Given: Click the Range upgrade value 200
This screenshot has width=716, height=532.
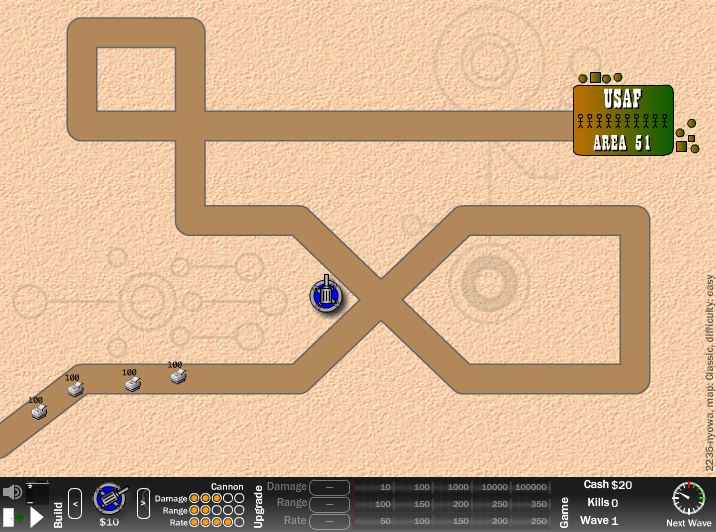Looking at the screenshot, I should [461, 504].
